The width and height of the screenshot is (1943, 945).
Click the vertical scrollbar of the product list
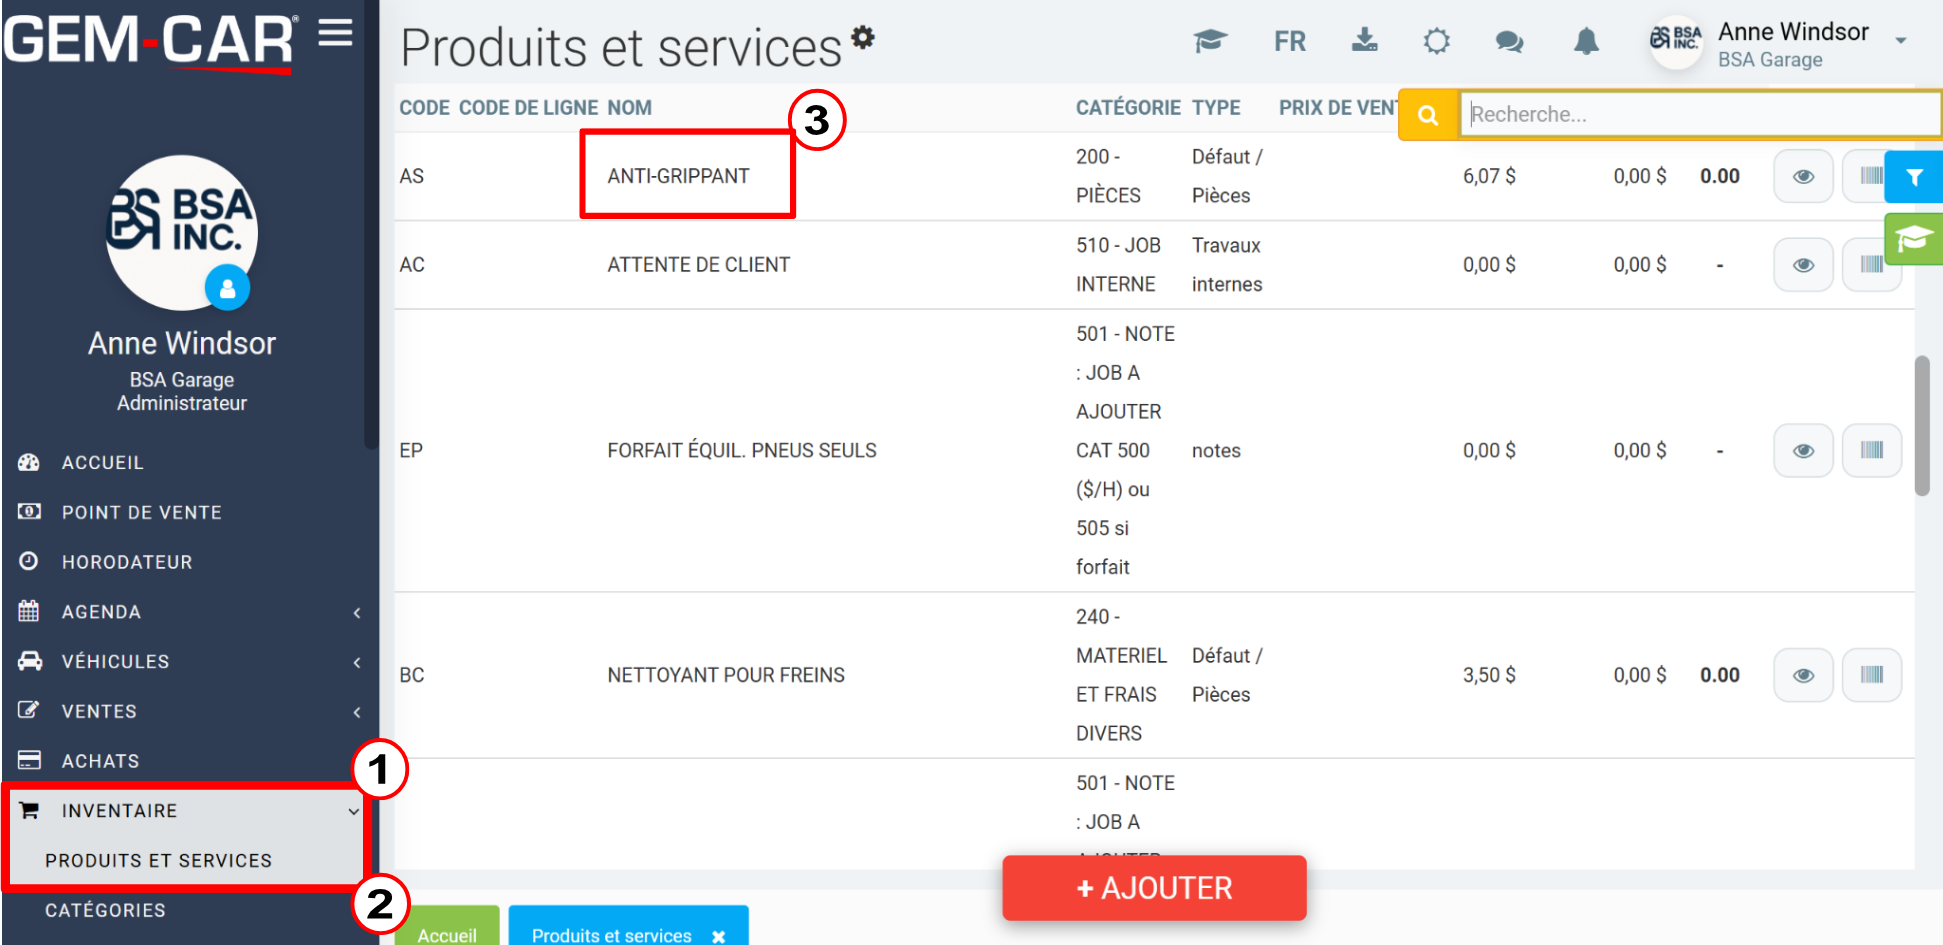click(1921, 425)
